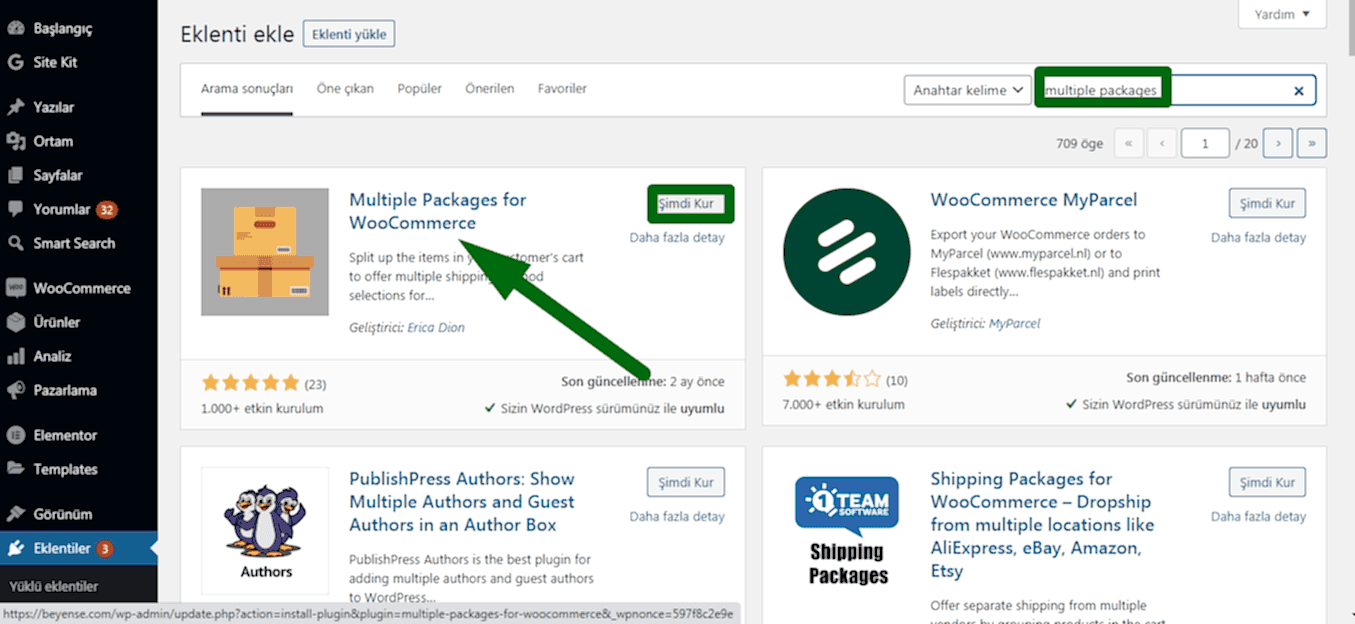Click the Multiple Packages five-star rating
Viewport: 1355px width, 624px height.
(250, 382)
